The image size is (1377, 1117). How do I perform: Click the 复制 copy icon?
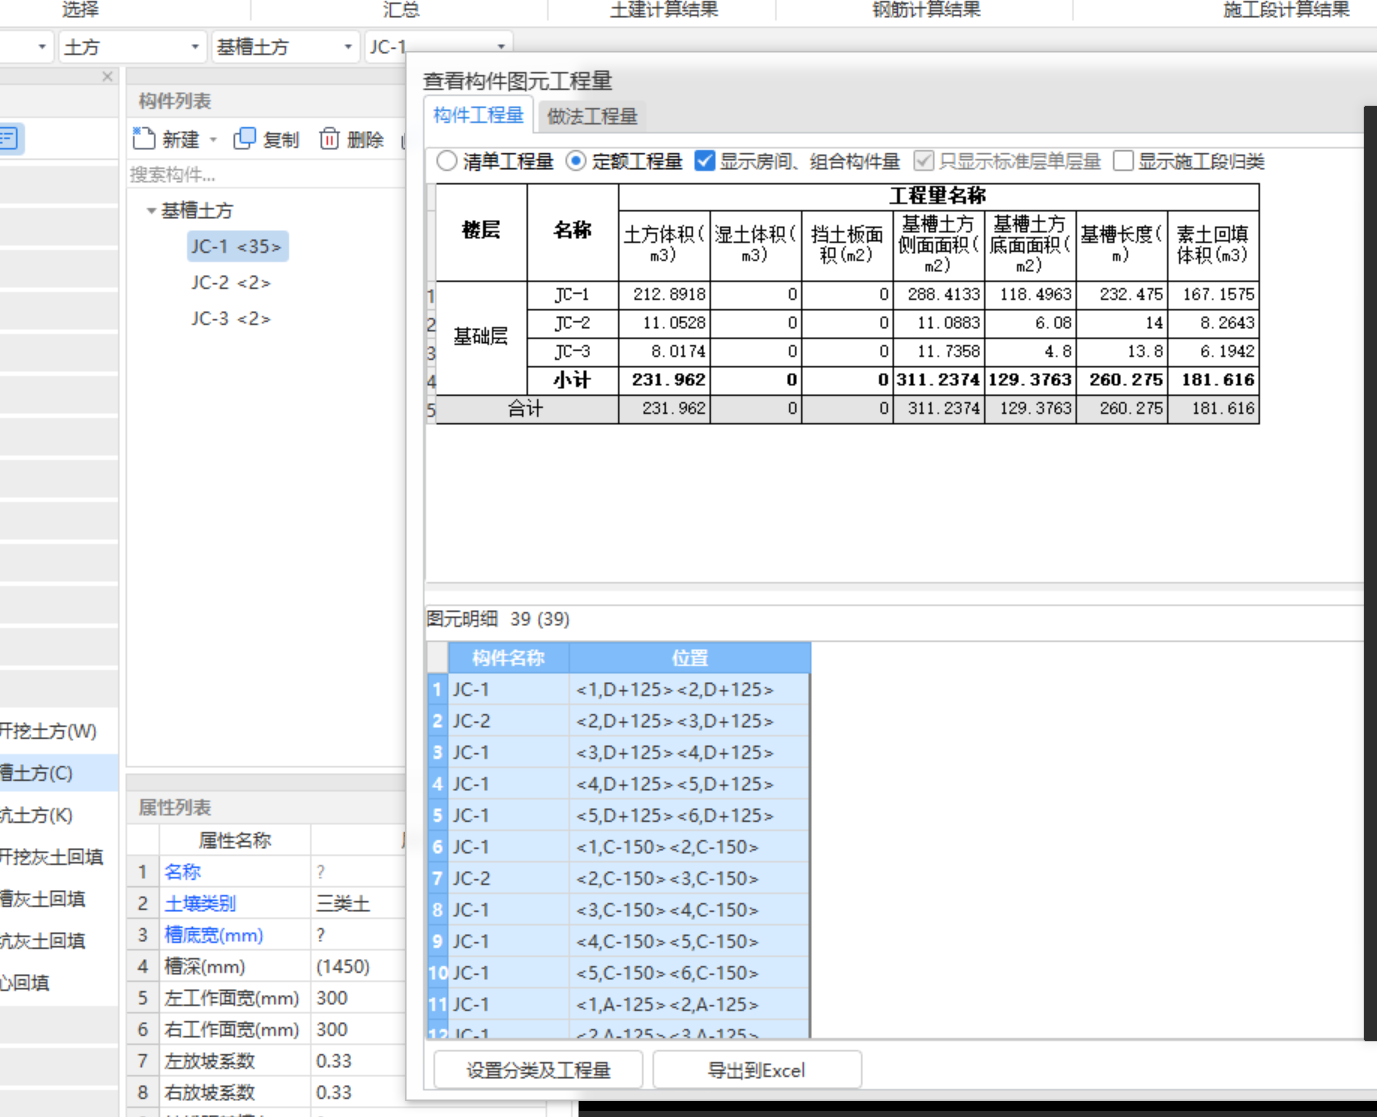tap(244, 139)
